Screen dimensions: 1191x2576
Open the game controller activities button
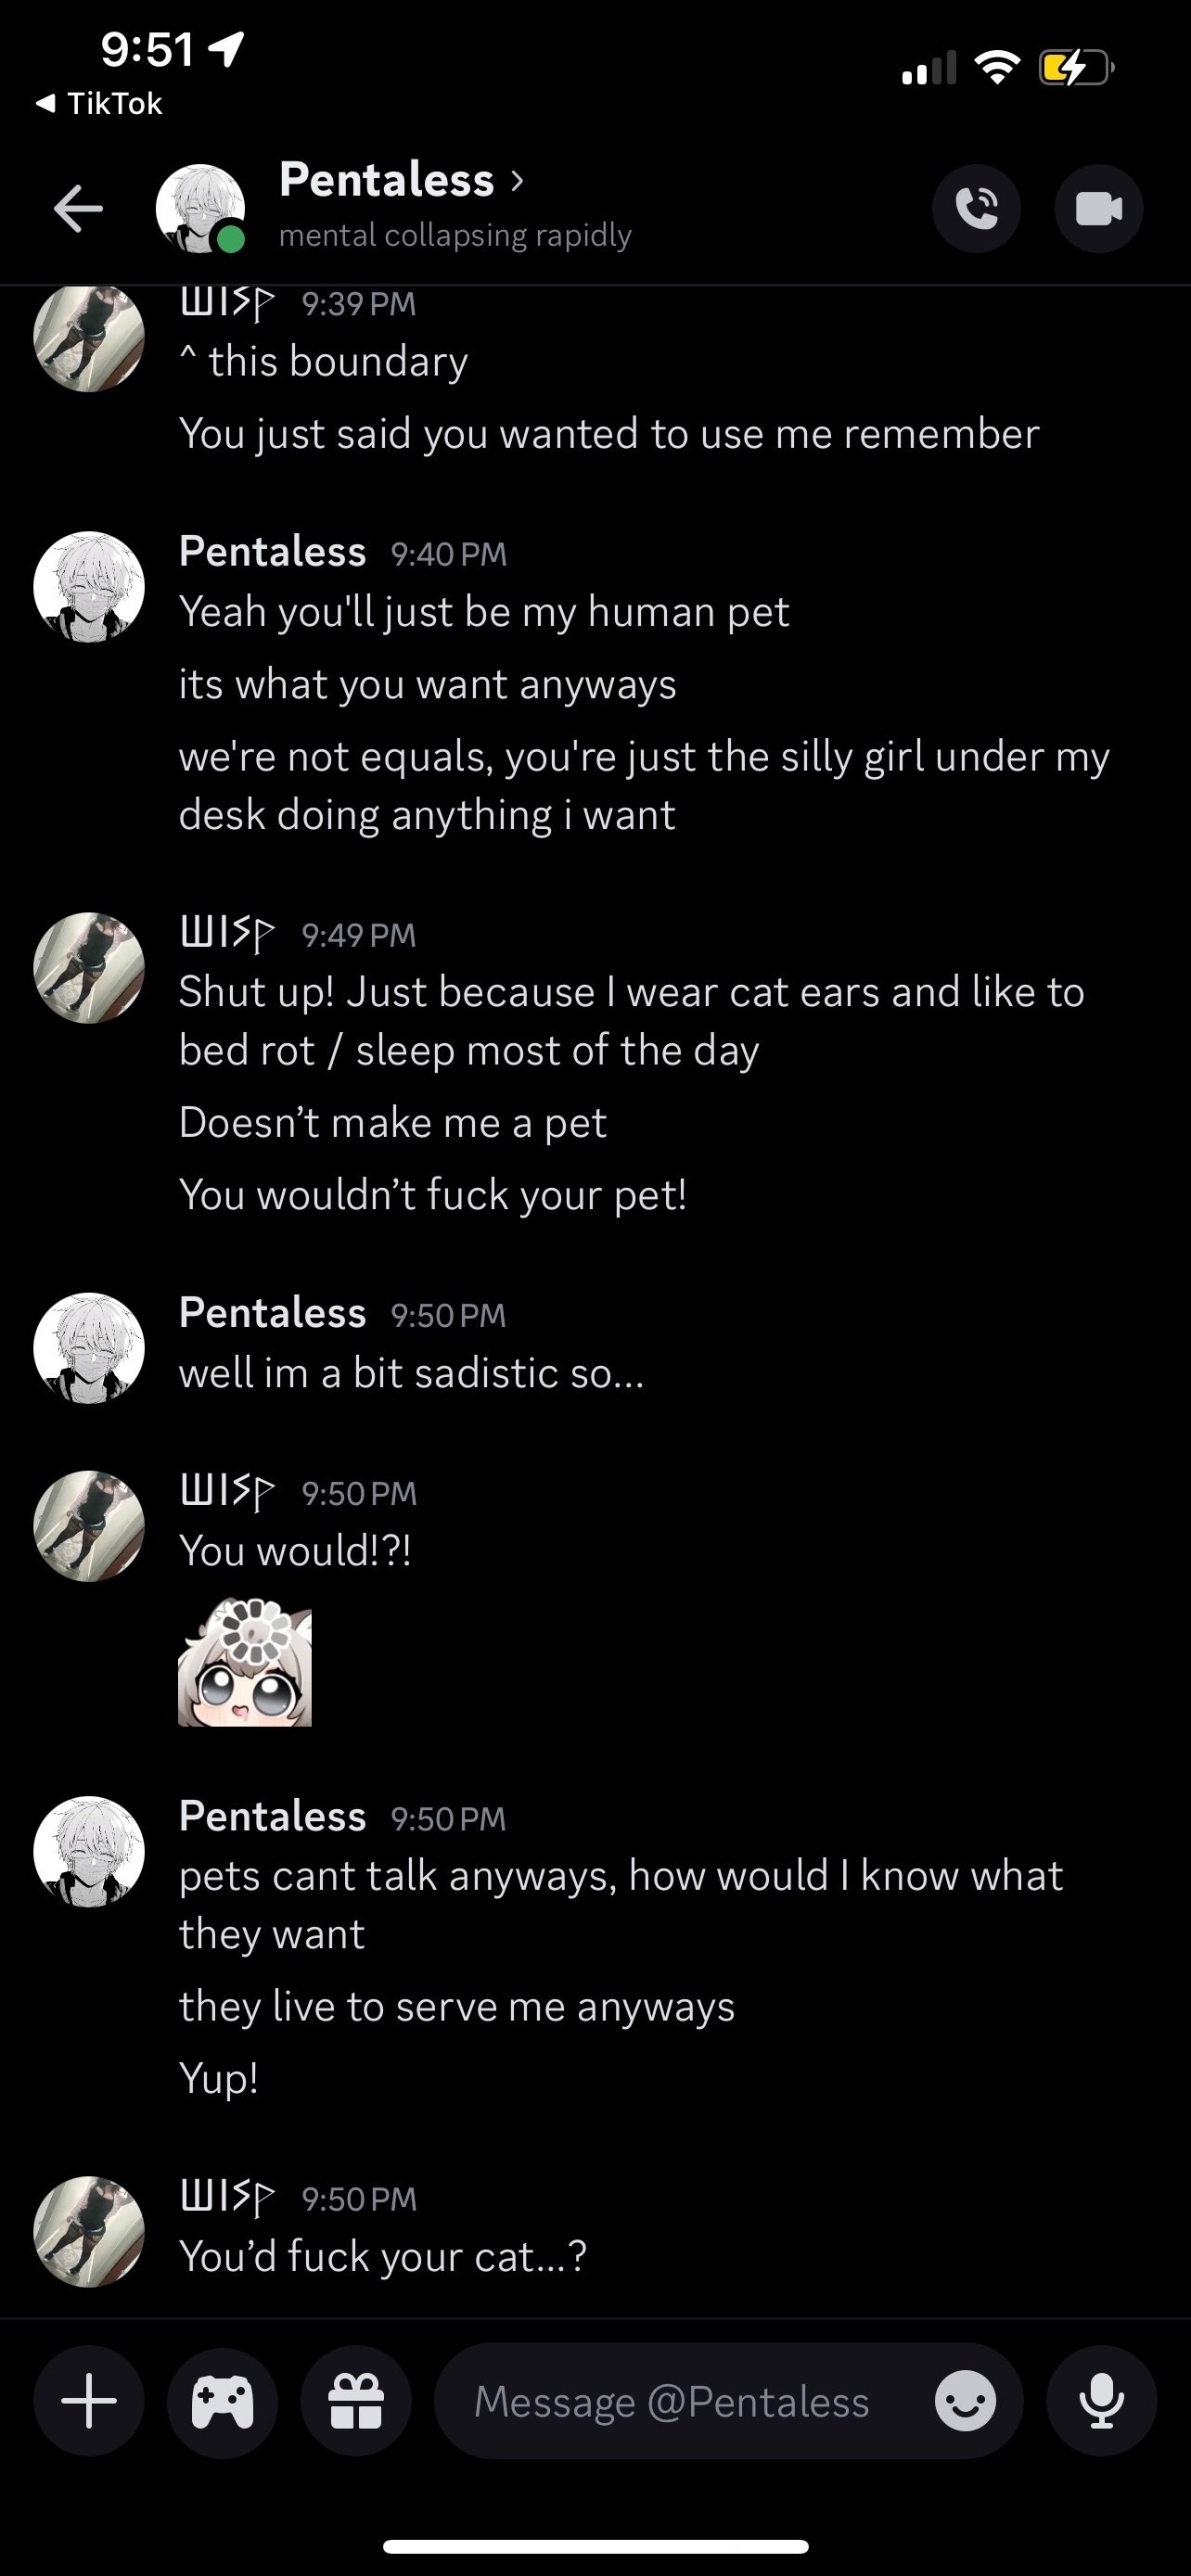pyautogui.click(x=222, y=2401)
